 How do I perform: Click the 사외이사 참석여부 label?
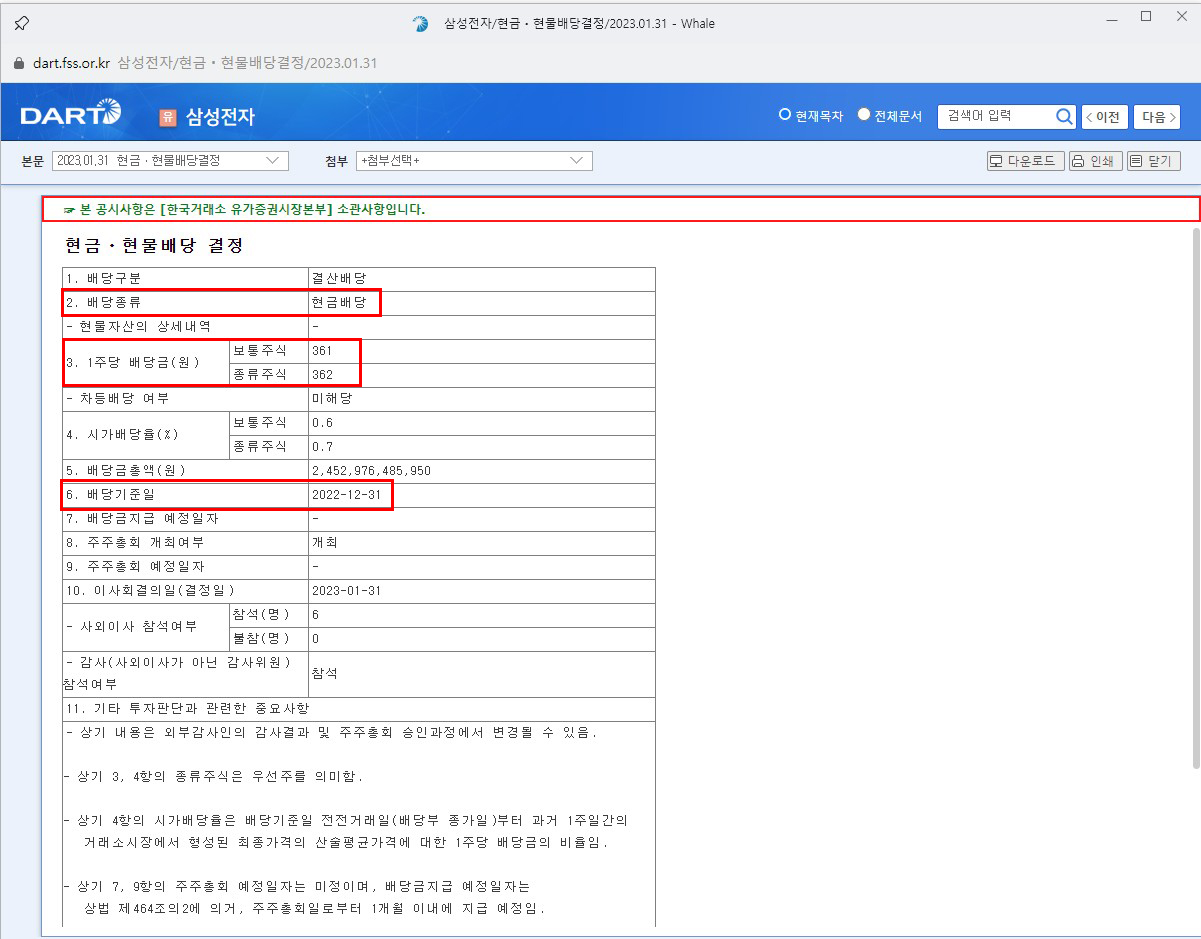[x=130, y=627]
